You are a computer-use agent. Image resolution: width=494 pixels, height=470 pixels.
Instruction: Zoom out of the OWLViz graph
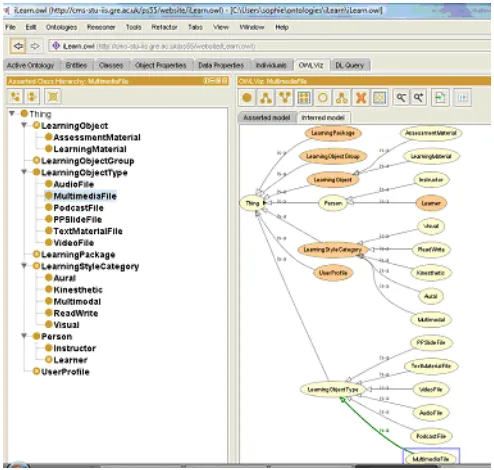click(401, 97)
